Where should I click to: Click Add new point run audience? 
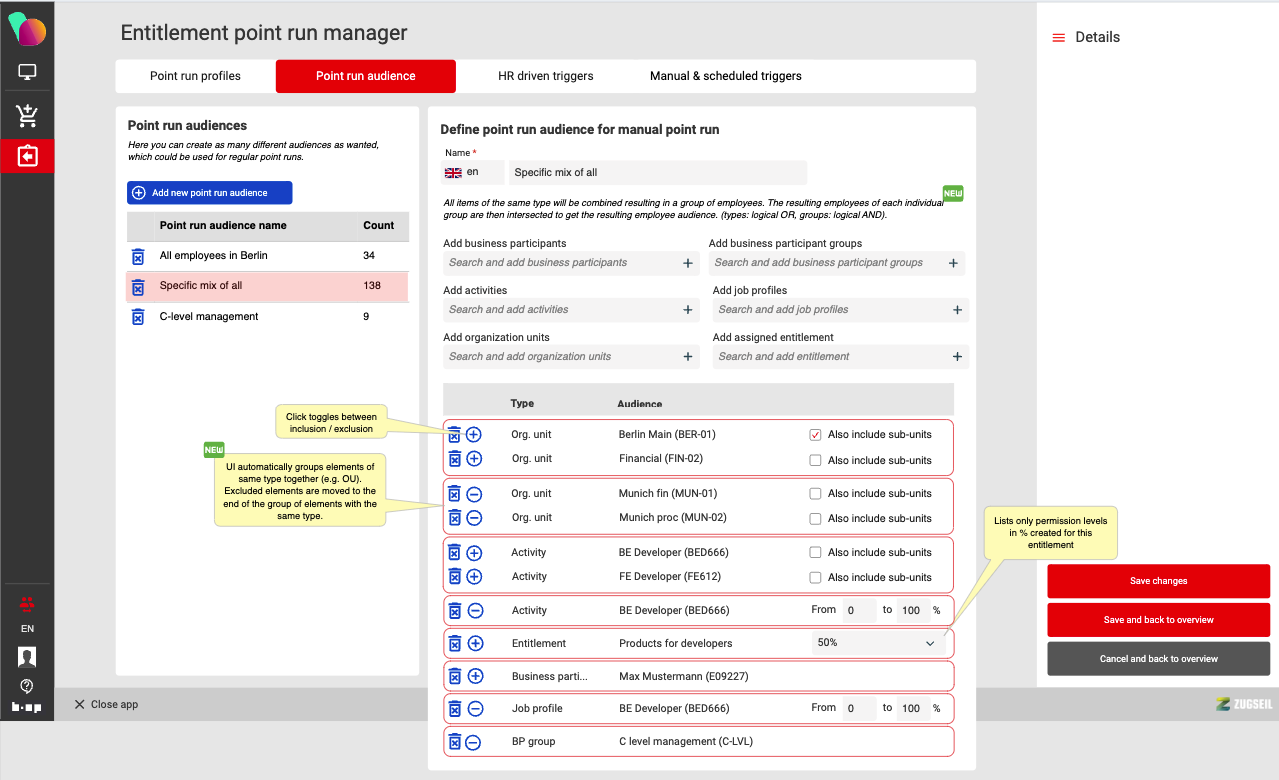(210, 193)
